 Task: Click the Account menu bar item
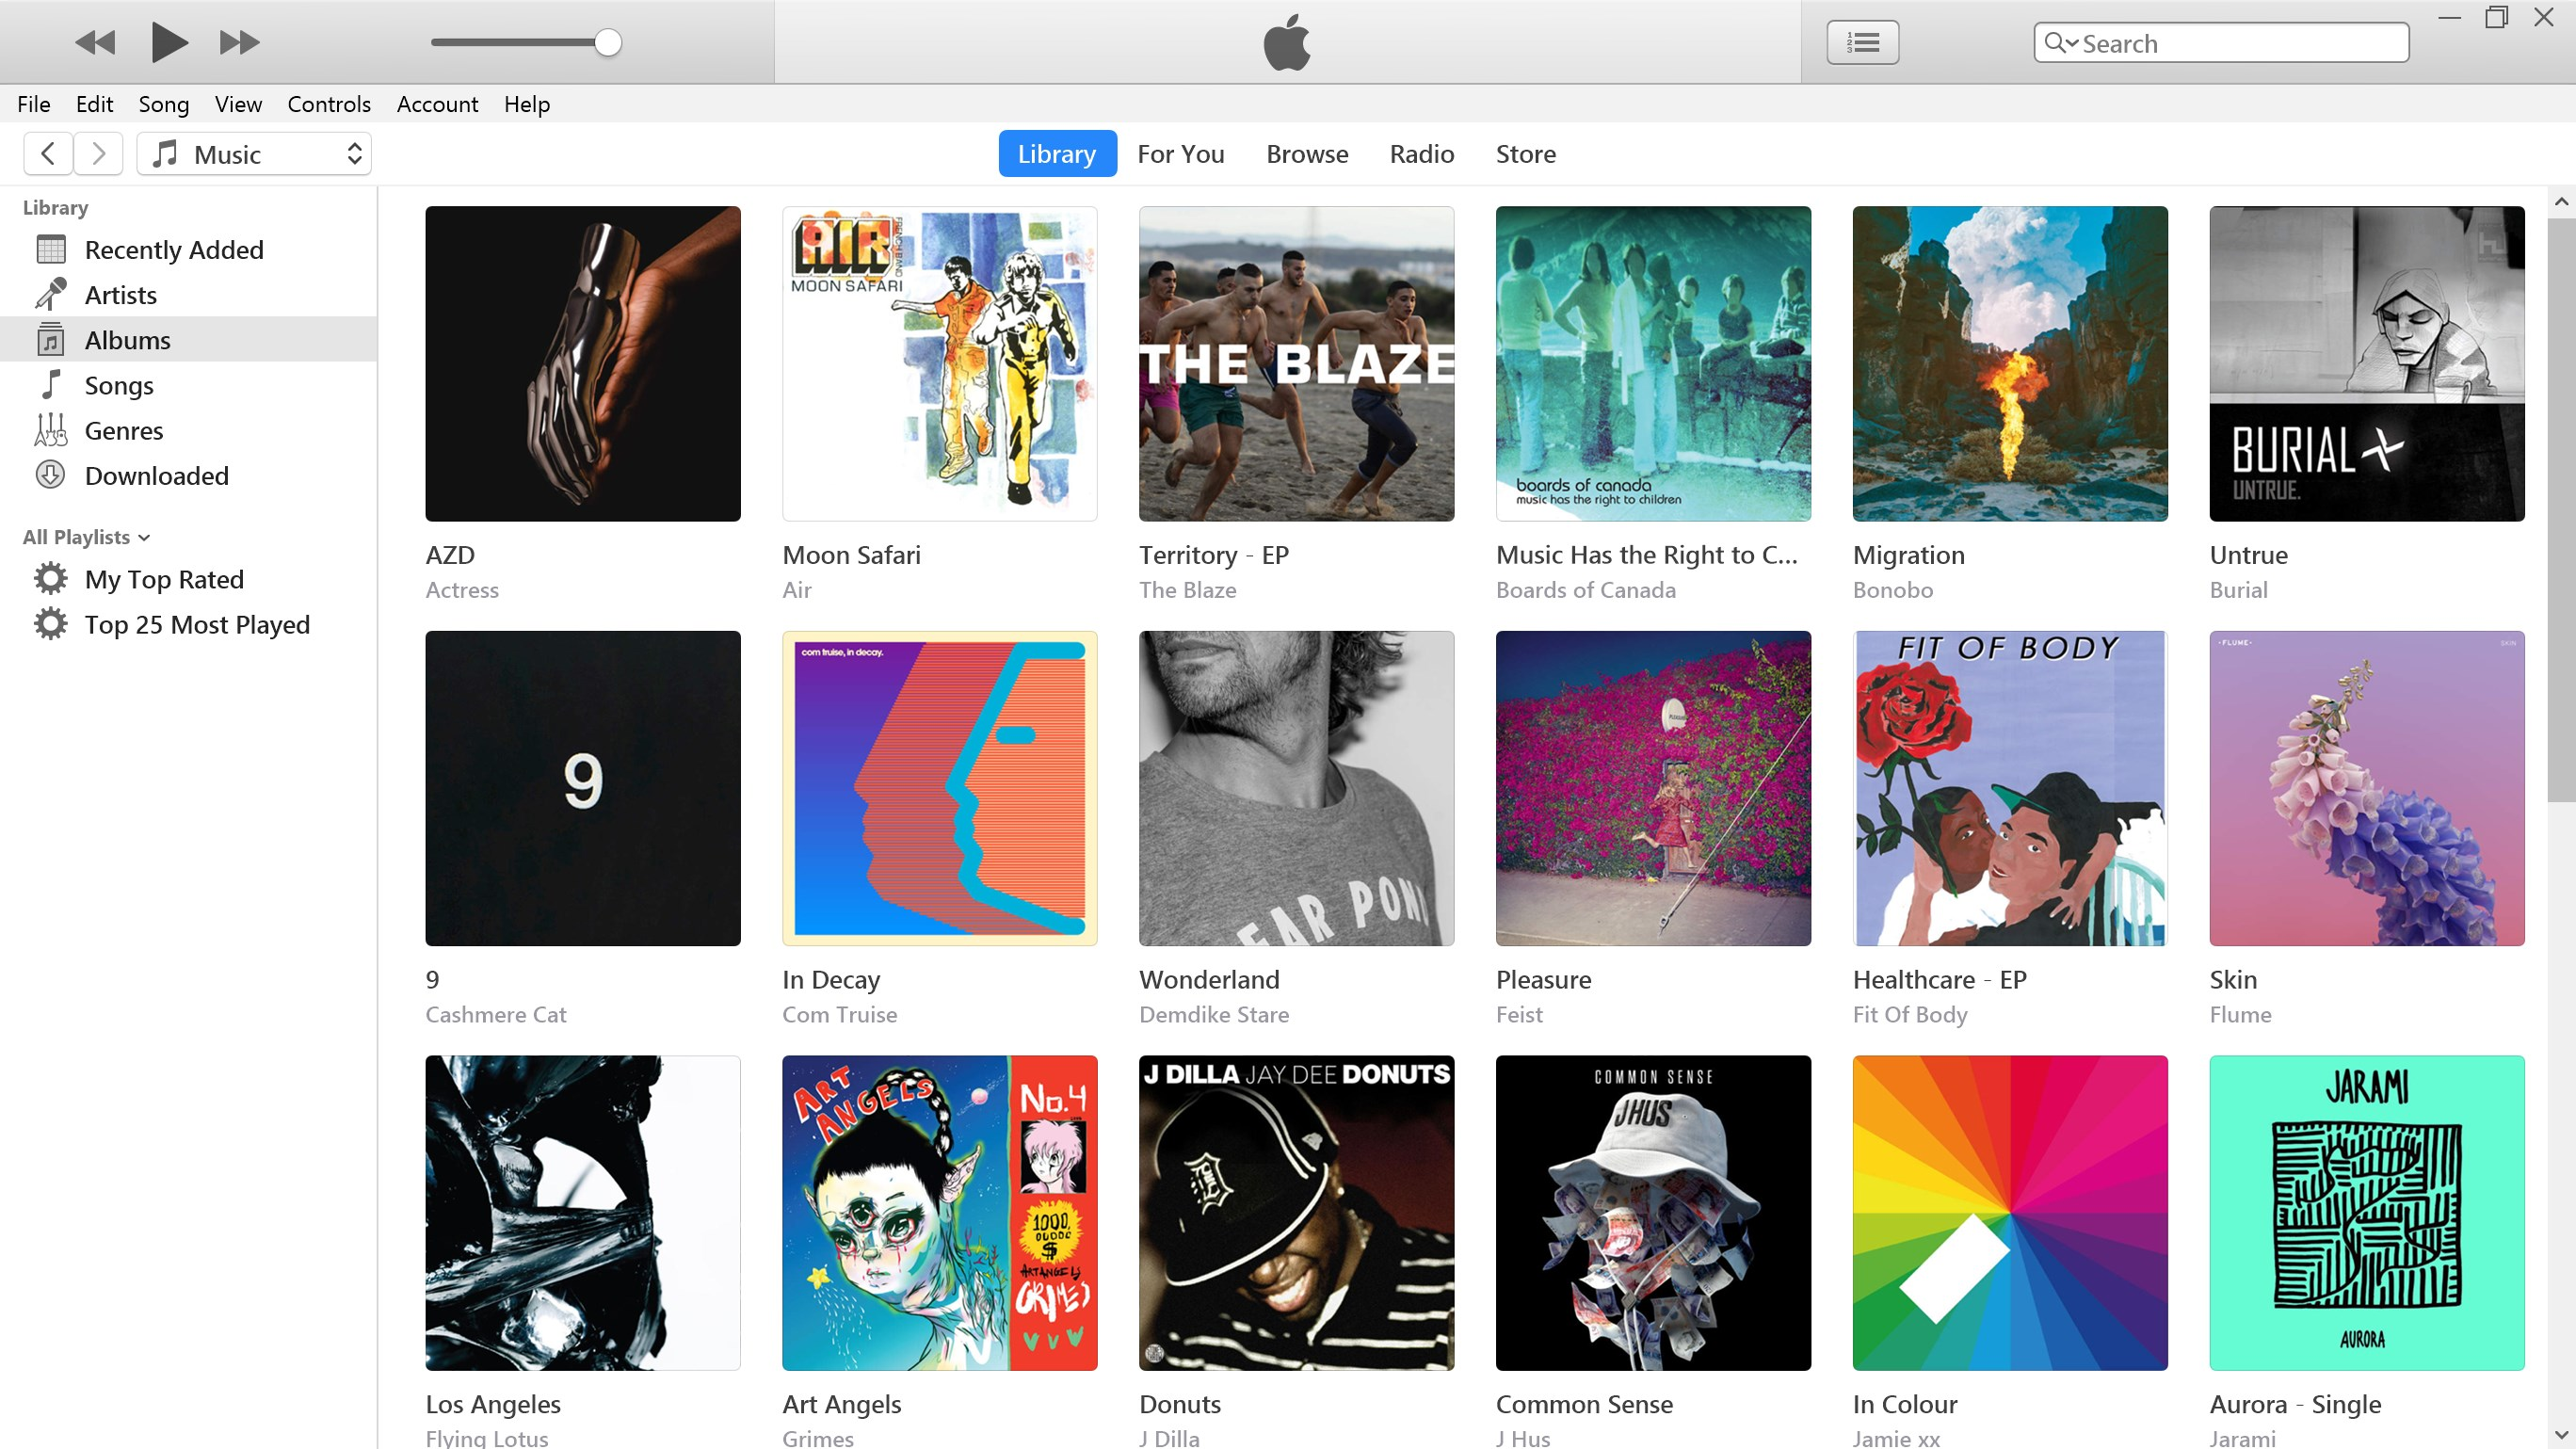(437, 103)
